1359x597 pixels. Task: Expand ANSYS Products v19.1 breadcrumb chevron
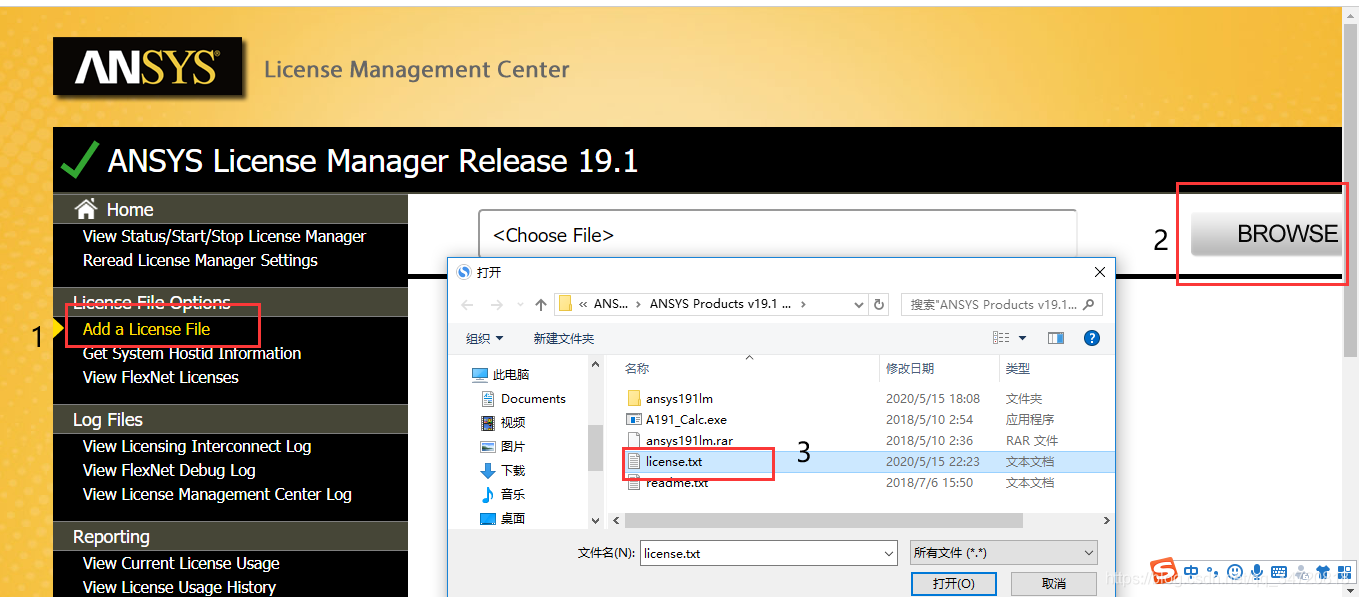click(804, 304)
